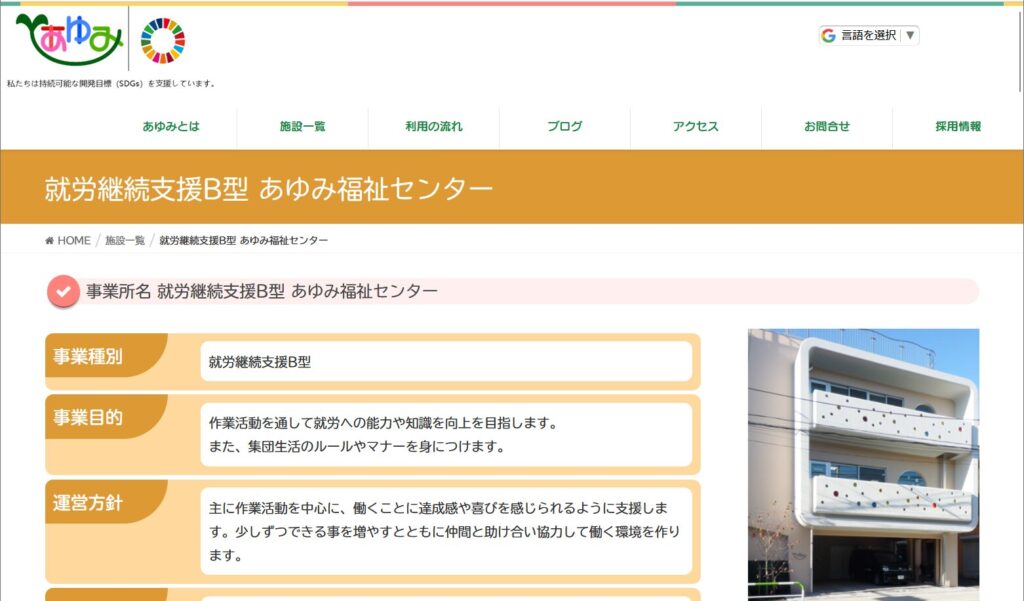
Task: Click the あゆみ green logo
Action: click(69, 39)
